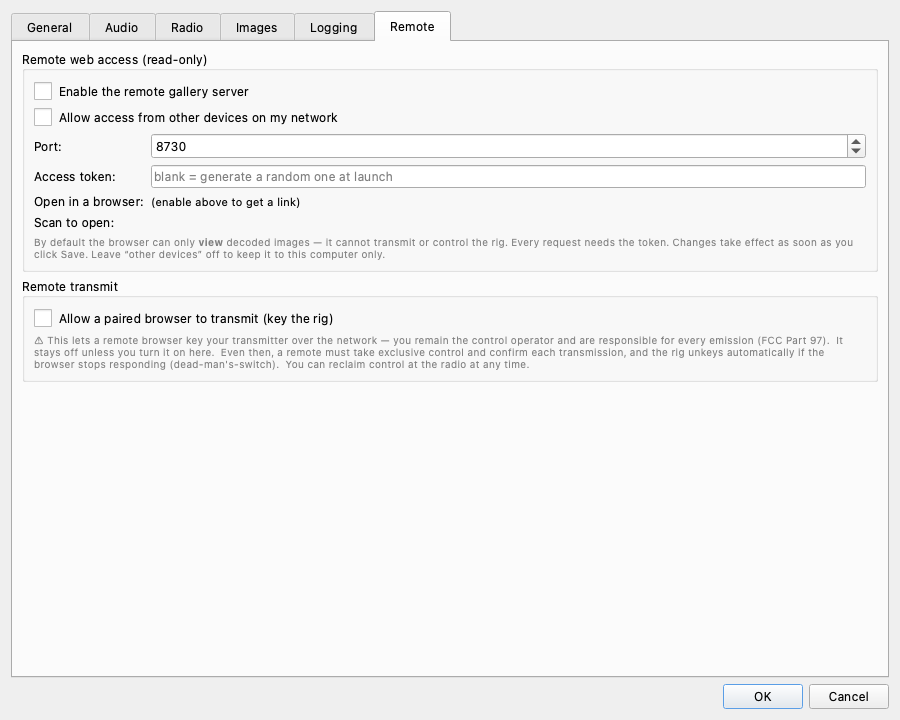Click the "Port:" label
The image size is (900, 720).
click(48, 146)
